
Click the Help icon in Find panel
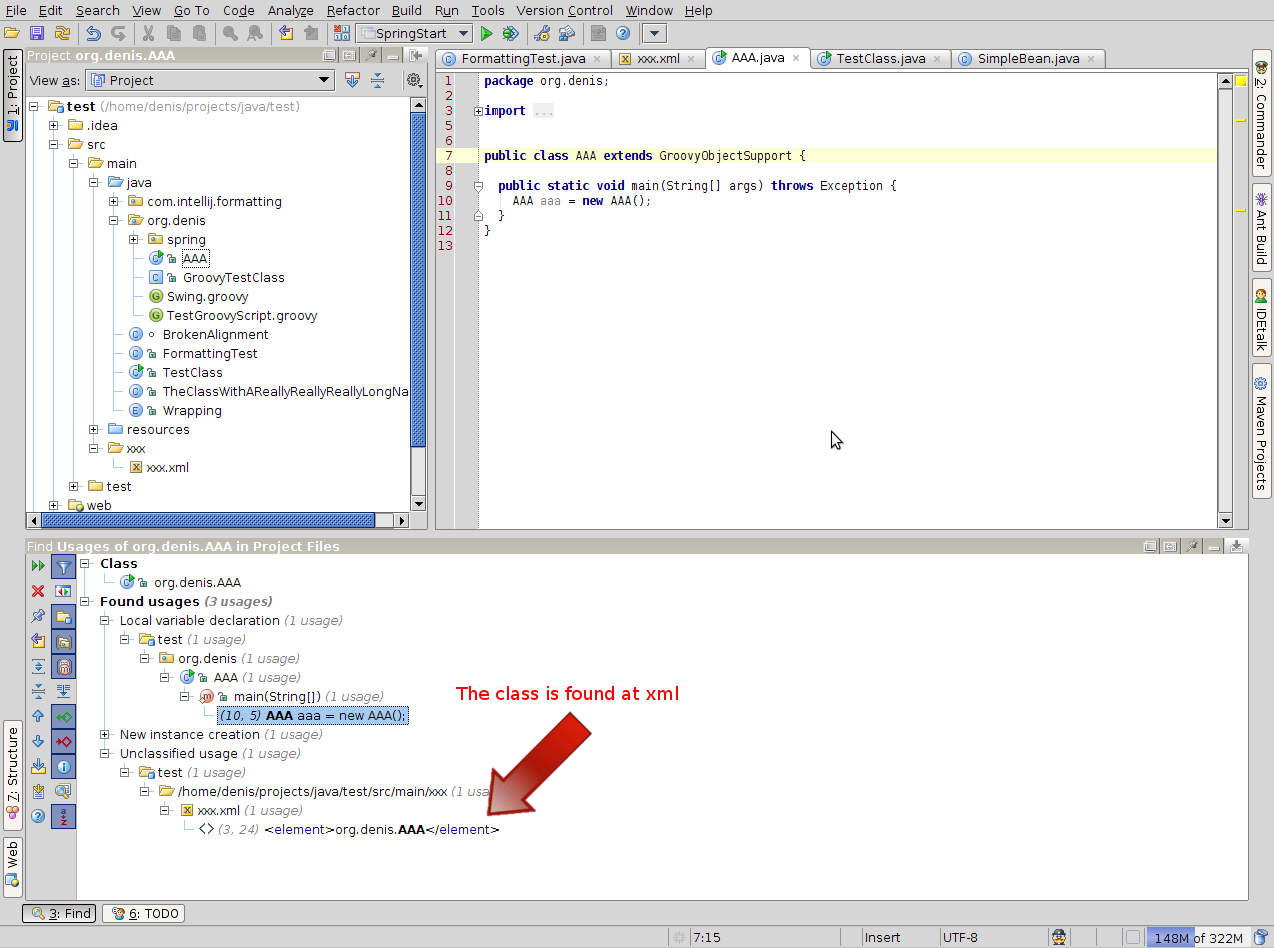38,816
